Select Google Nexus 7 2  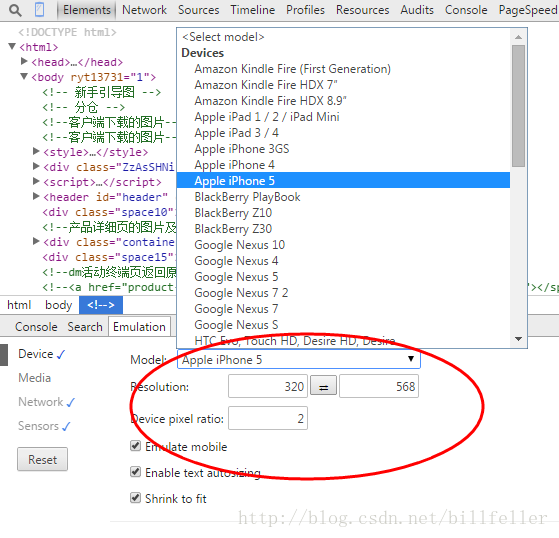[x=343, y=293]
